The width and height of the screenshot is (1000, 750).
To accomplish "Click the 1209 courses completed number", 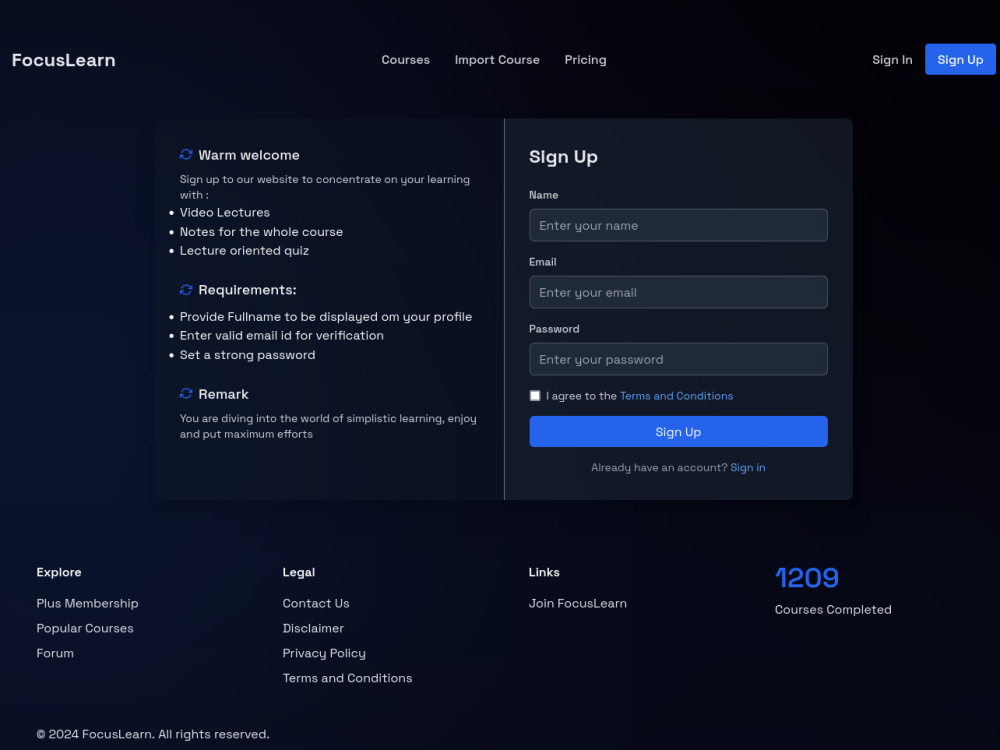I will pyautogui.click(x=806, y=578).
